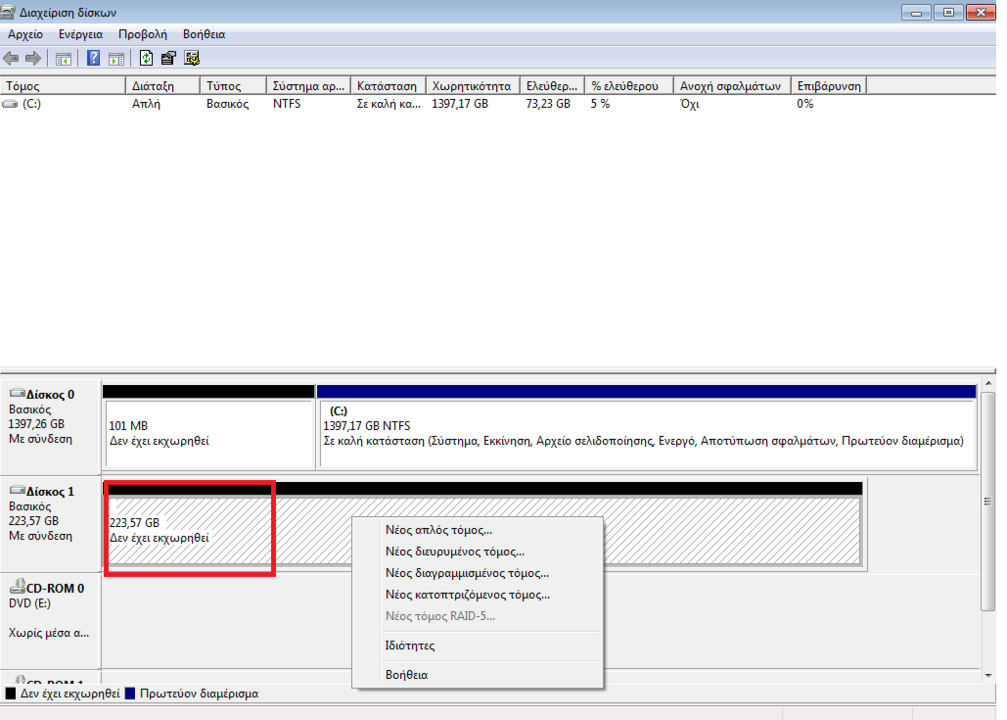Click the blue Πρωτεύον διαμέρισμα legend swatch
The image size is (1007, 720).
(130, 694)
